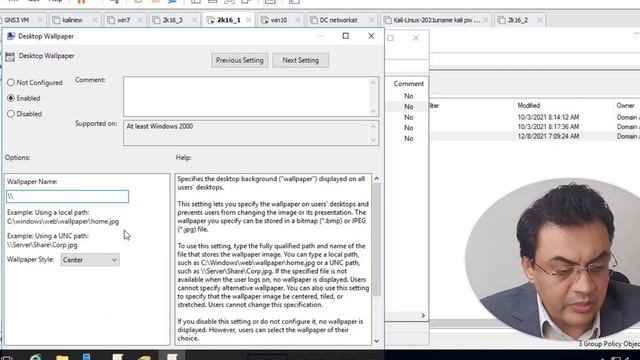This screenshot has height=360, width=640.
Task: Click the Modified column header
Action: pos(529,105)
